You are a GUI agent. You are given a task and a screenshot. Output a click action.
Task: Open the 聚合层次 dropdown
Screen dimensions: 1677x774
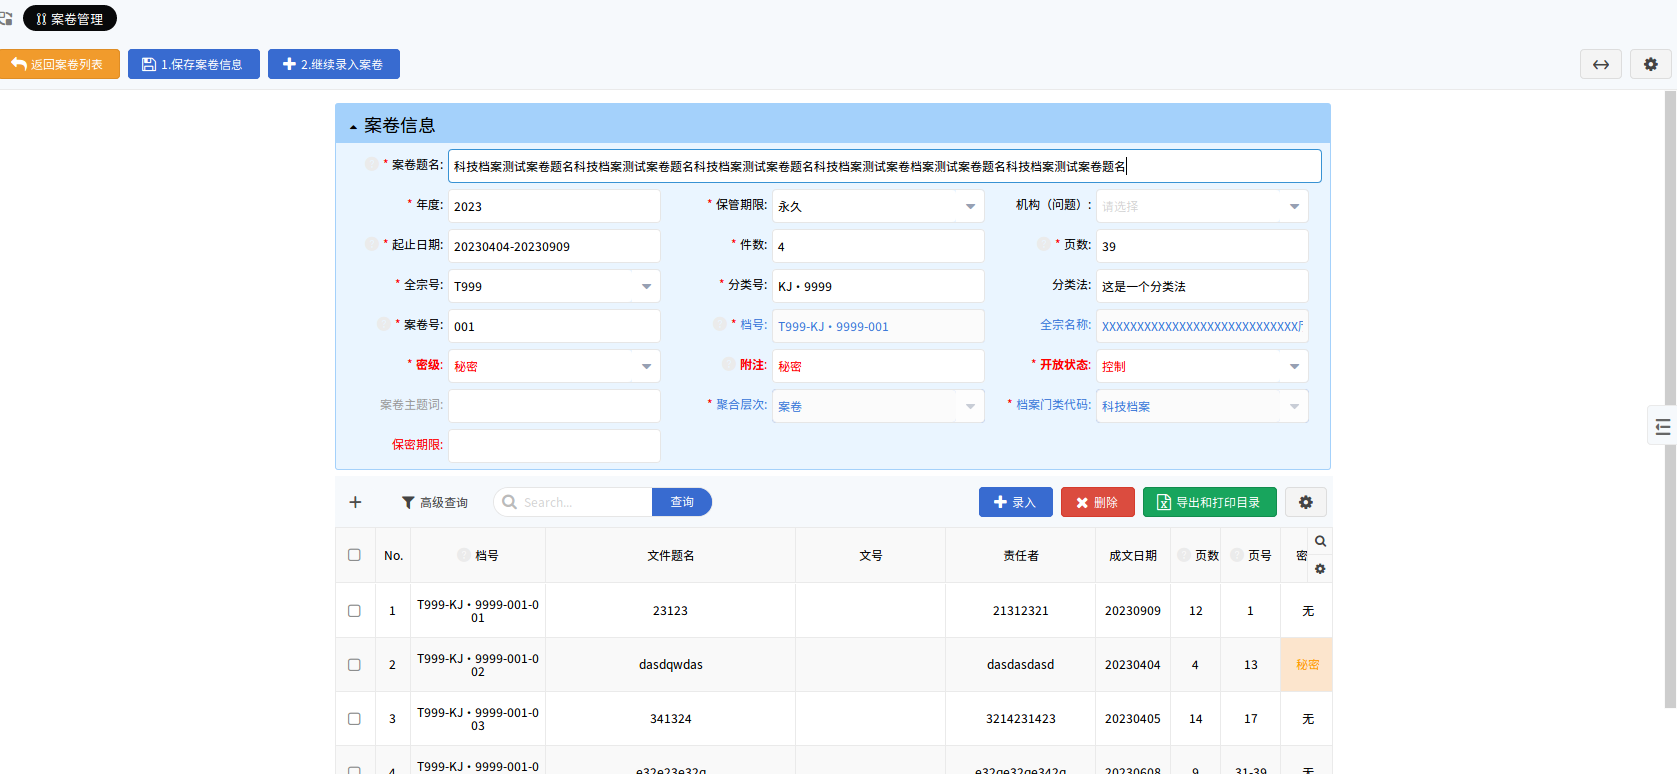(878, 406)
